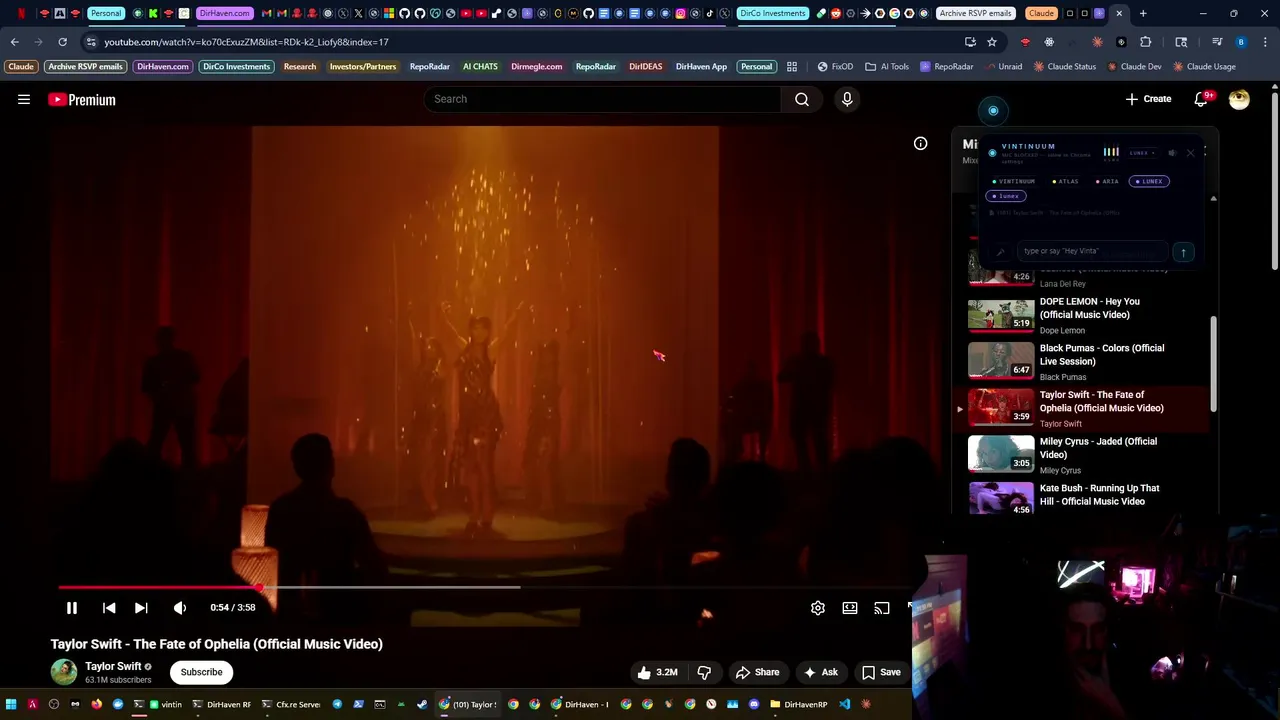Go back in browser history
1280x720 pixels.
[x=14, y=42]
